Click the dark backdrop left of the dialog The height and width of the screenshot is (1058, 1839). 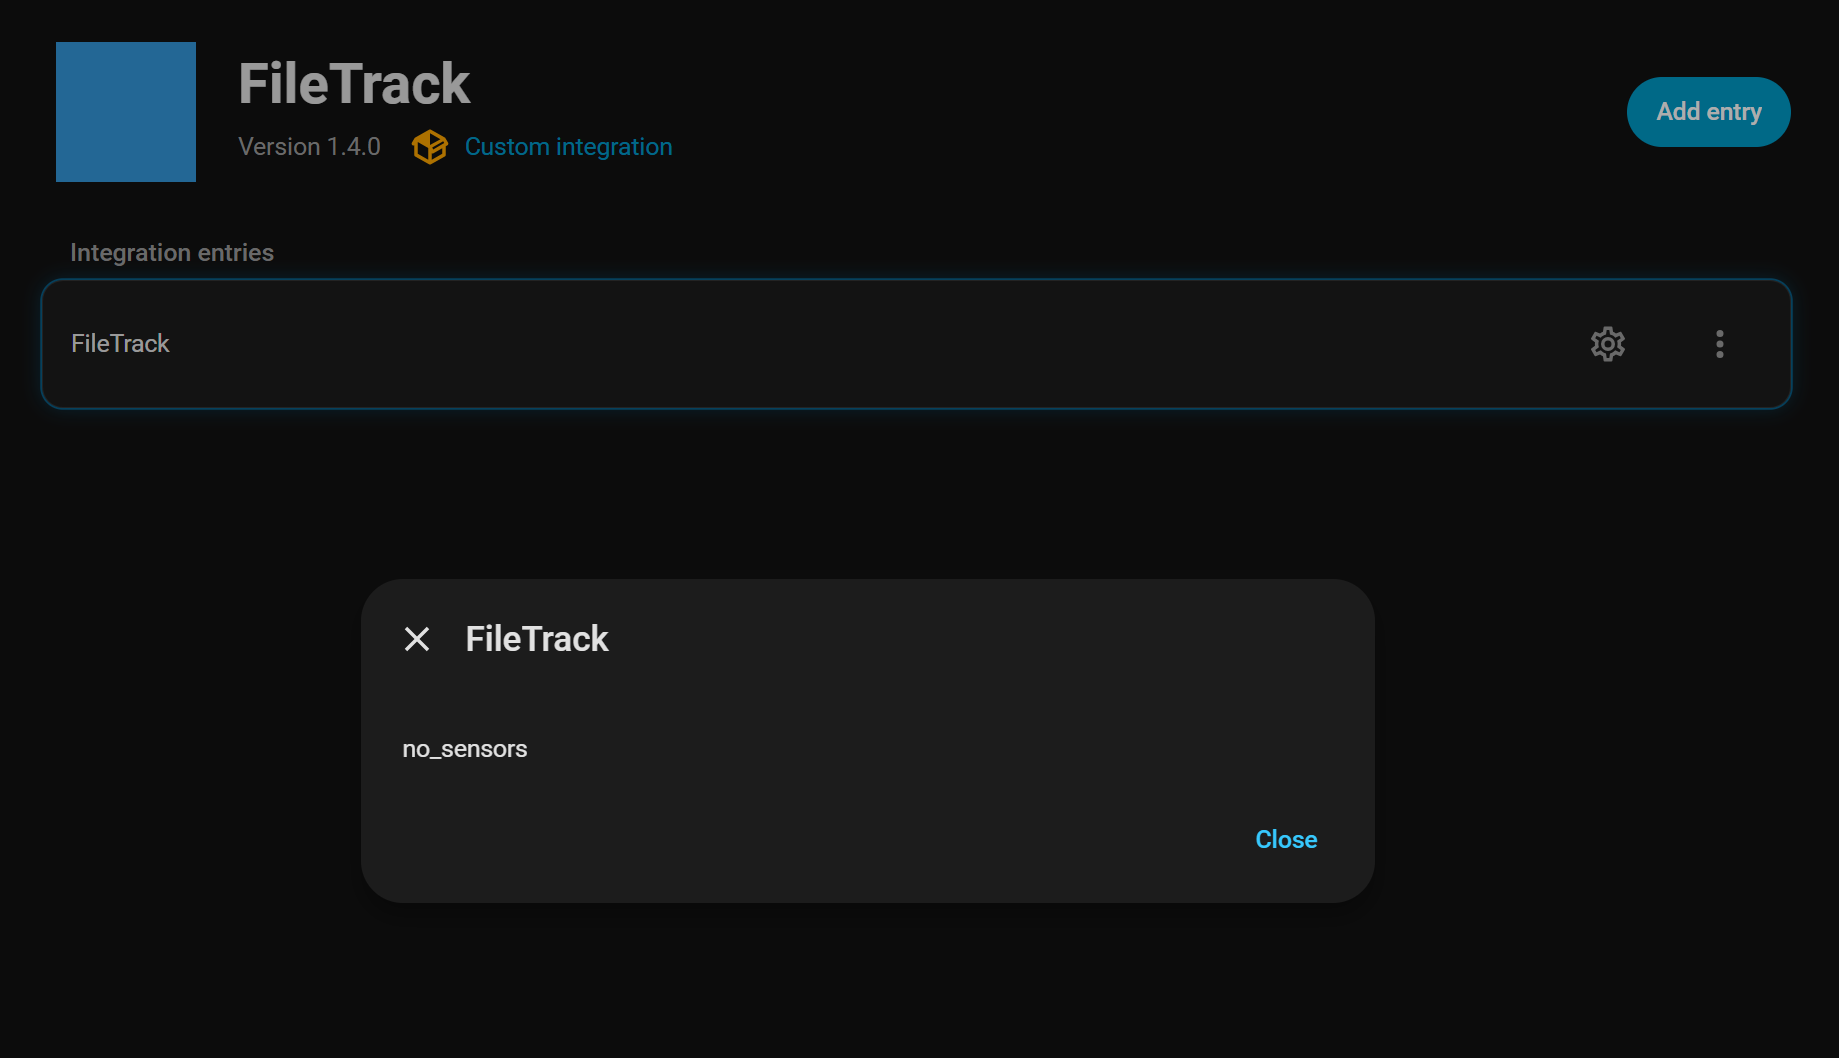[180, 740]
